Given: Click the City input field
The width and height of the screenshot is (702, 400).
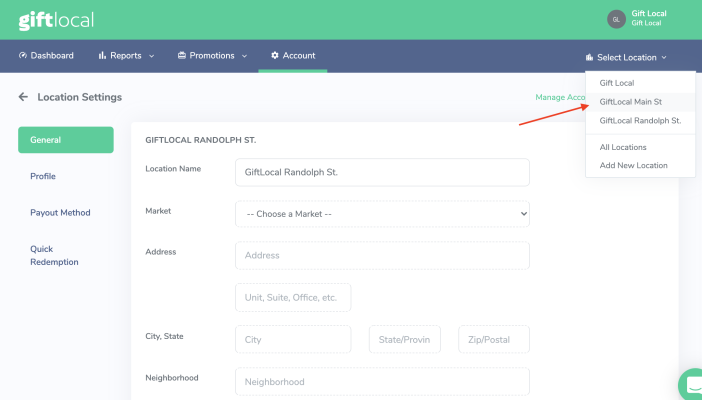Looking at the screenshot, I should pyautogui.click(x=293, y=340).
